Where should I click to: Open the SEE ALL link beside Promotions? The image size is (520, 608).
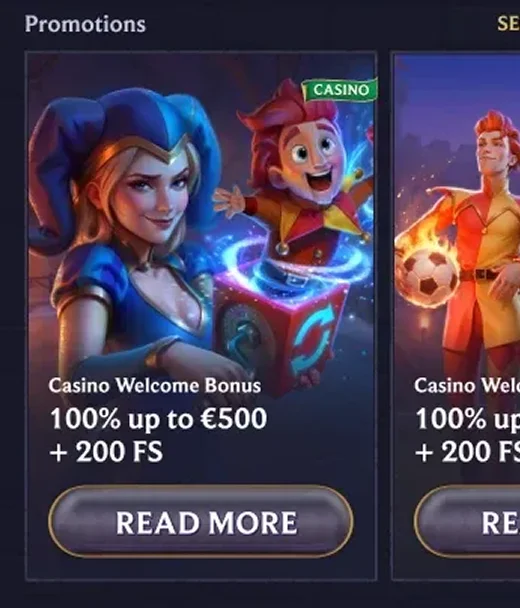coord(508,24)
